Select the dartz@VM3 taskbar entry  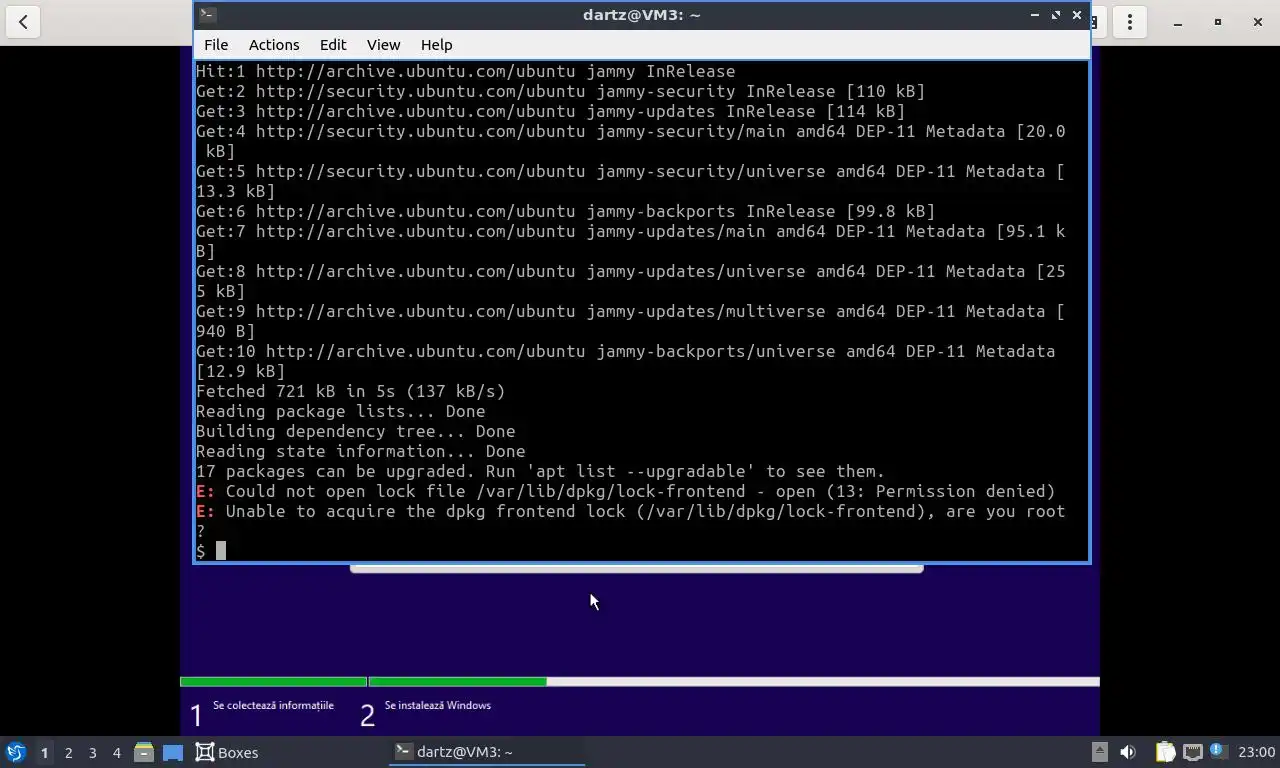pos(486,752)
